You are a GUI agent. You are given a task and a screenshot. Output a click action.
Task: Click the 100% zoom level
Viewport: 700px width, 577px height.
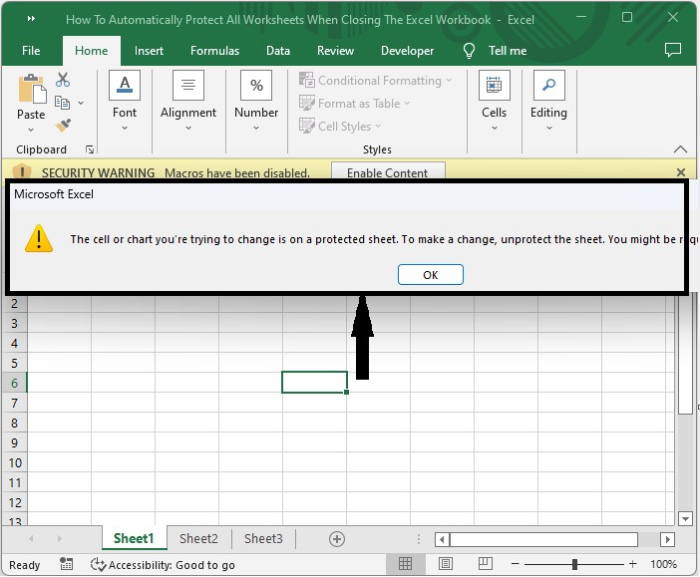coord(663,564)
